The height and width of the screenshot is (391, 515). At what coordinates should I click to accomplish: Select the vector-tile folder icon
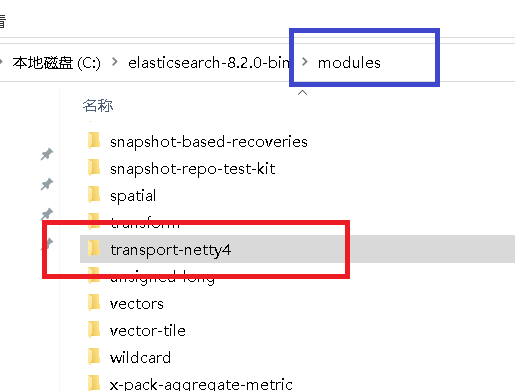[94, 330]
